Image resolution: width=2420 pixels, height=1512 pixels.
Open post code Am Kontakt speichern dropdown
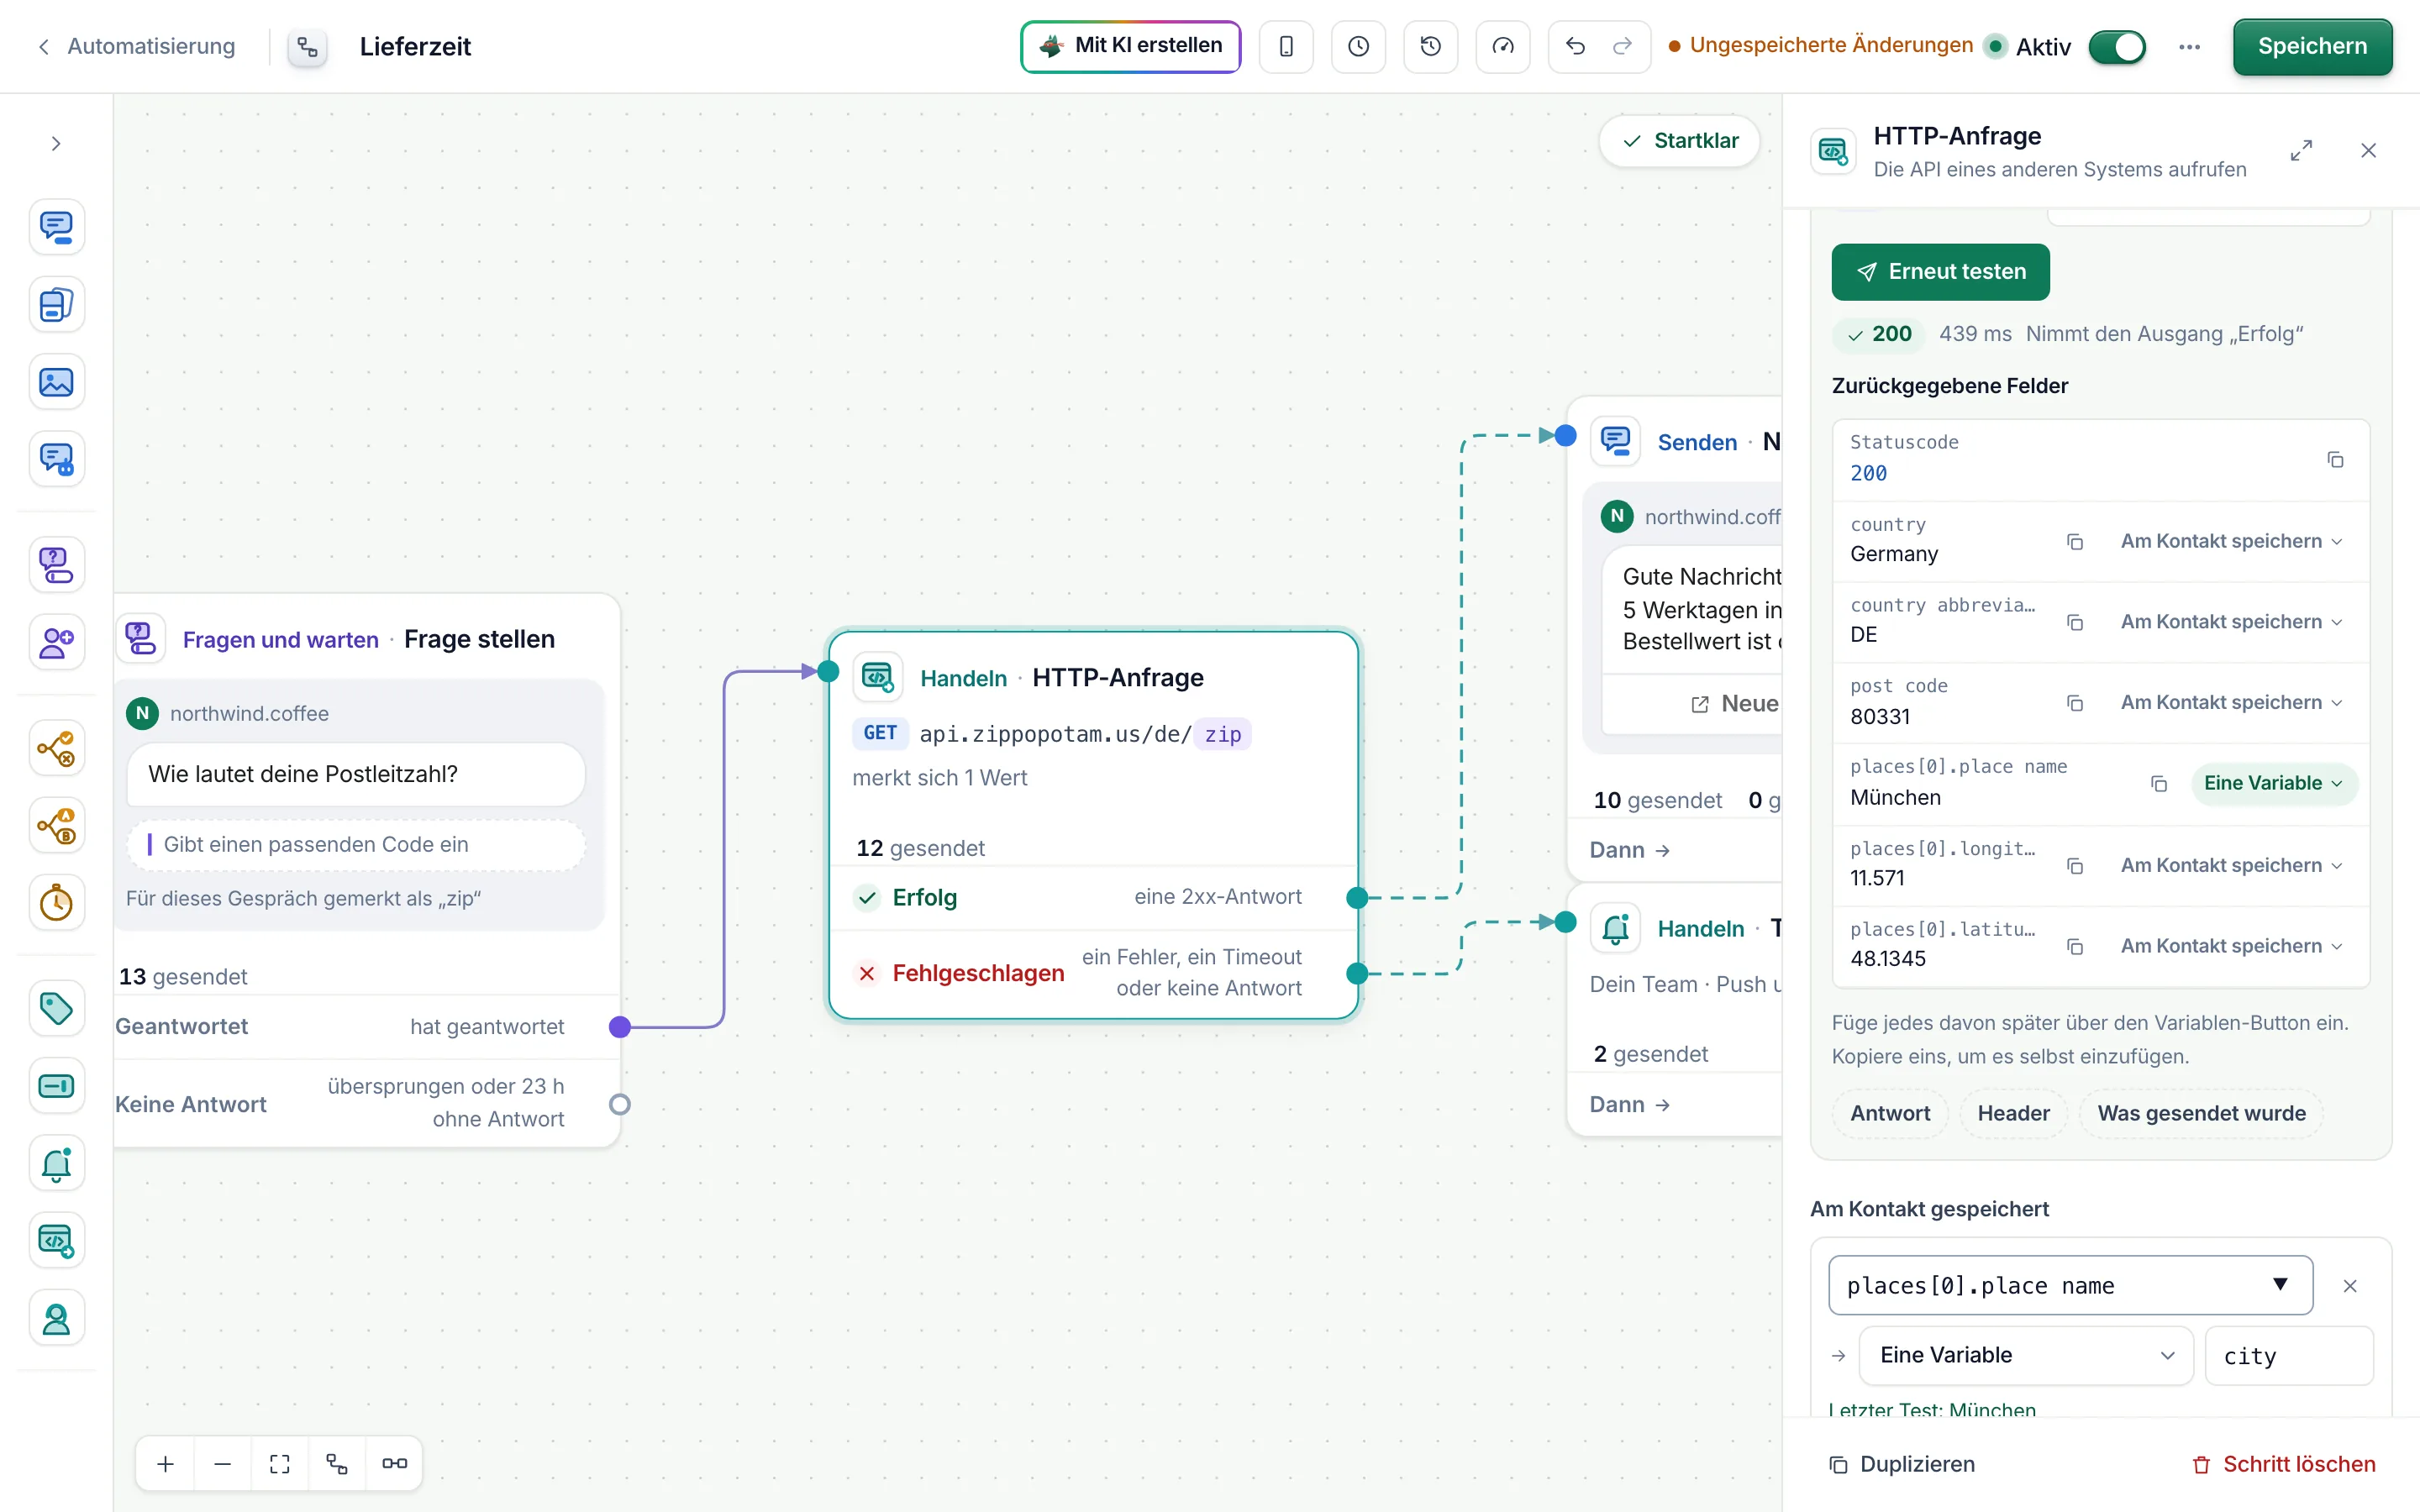(x=2230, y=703)
